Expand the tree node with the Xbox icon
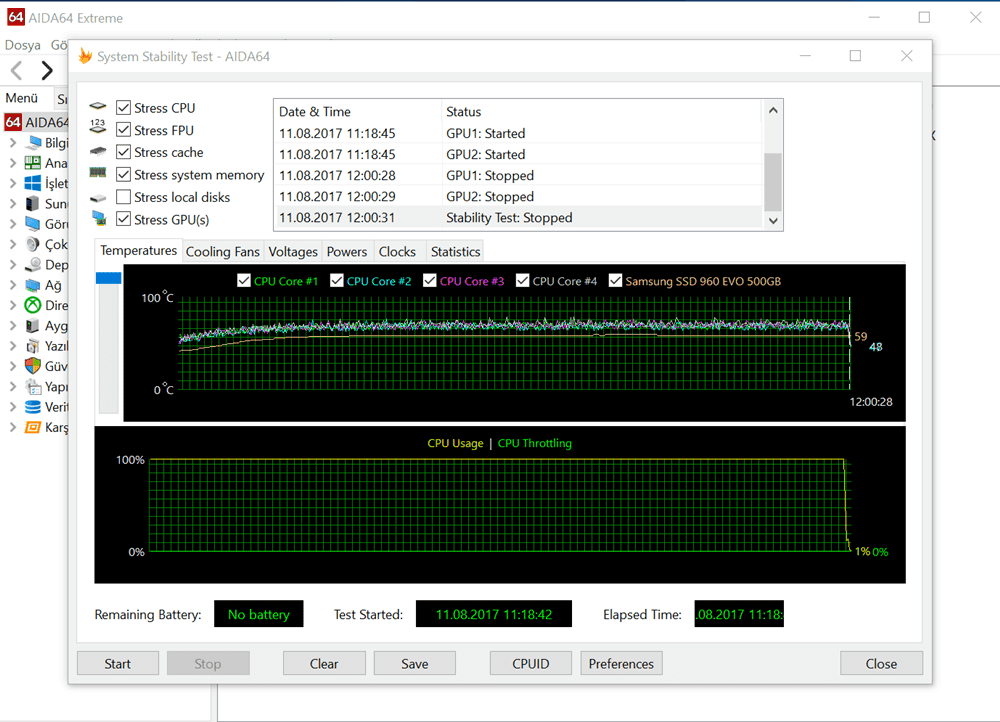 coord(13,305)
